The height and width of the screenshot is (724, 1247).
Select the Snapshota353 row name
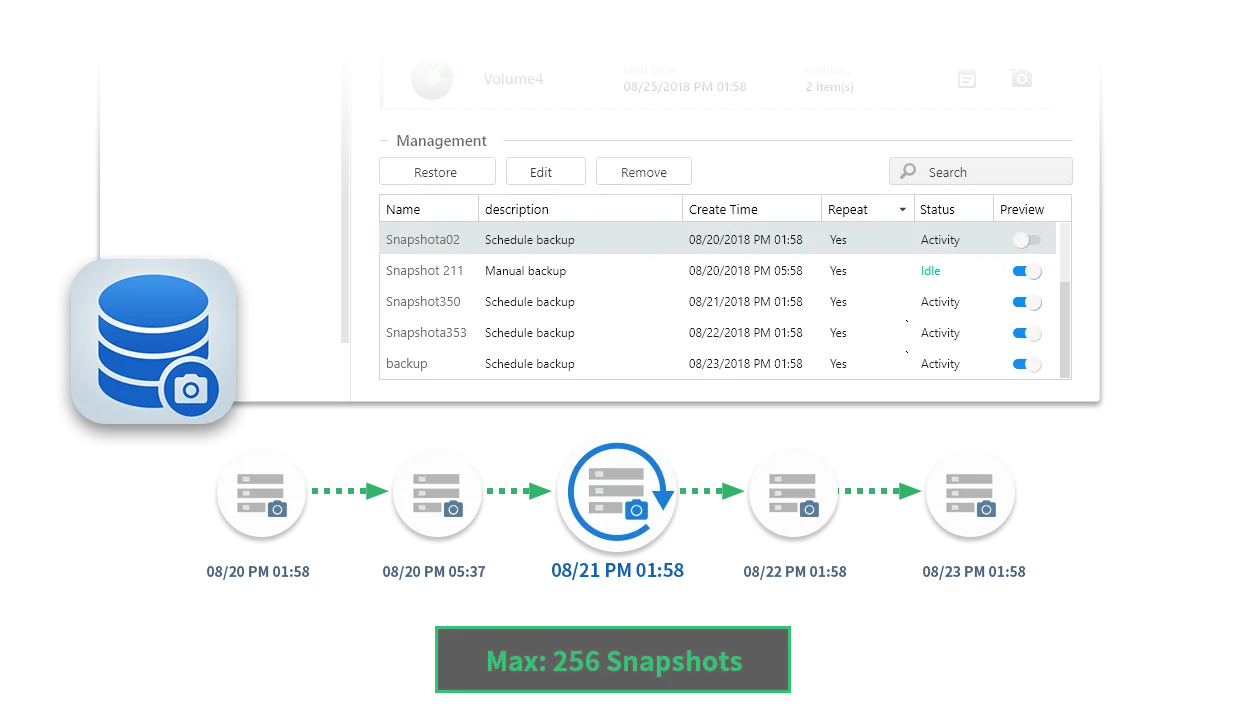[x=426, y=333]
